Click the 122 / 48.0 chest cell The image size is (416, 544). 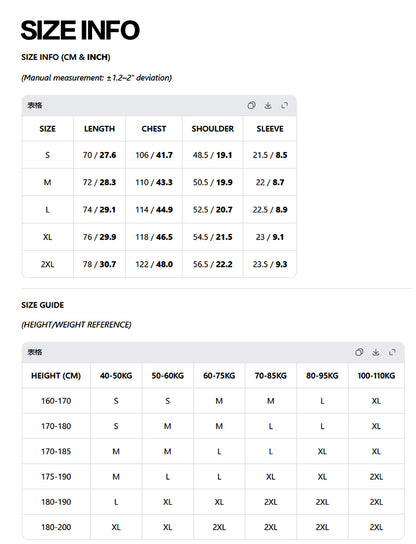tap(154, 264)
